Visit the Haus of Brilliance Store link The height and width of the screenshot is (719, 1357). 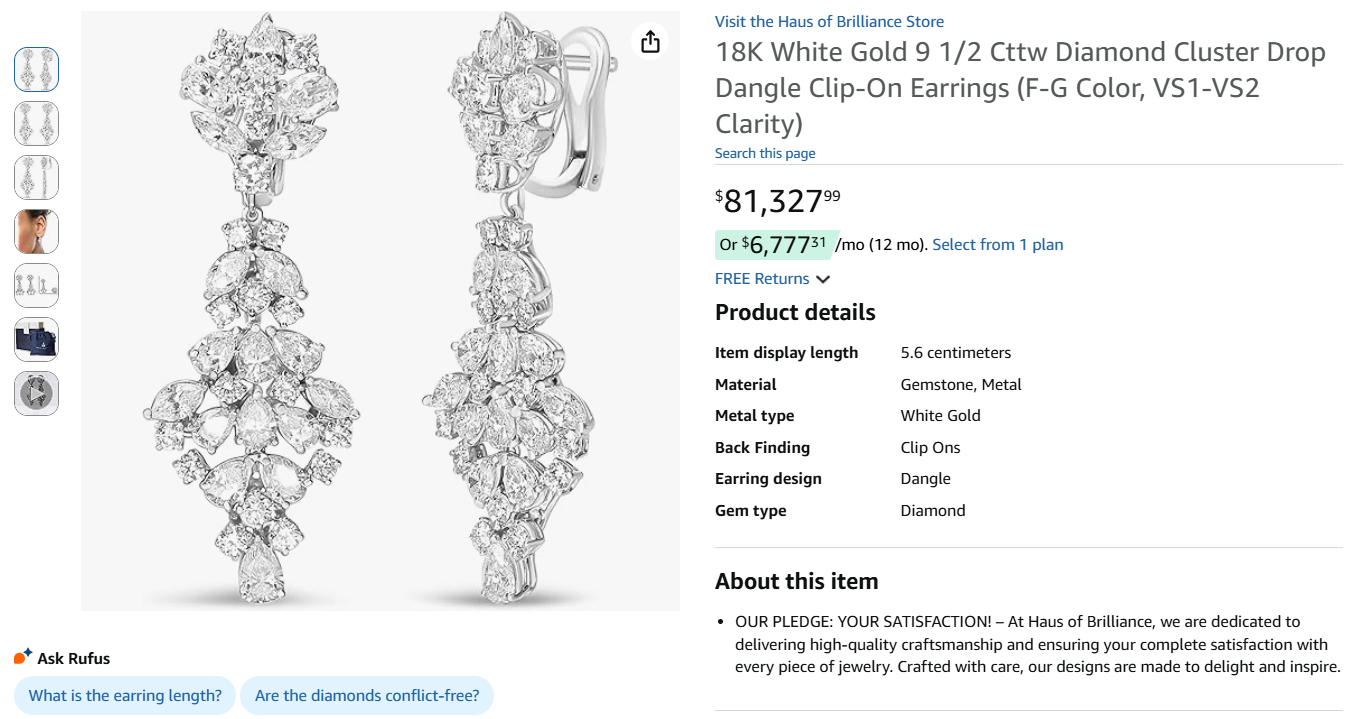[x=828, y=21]
